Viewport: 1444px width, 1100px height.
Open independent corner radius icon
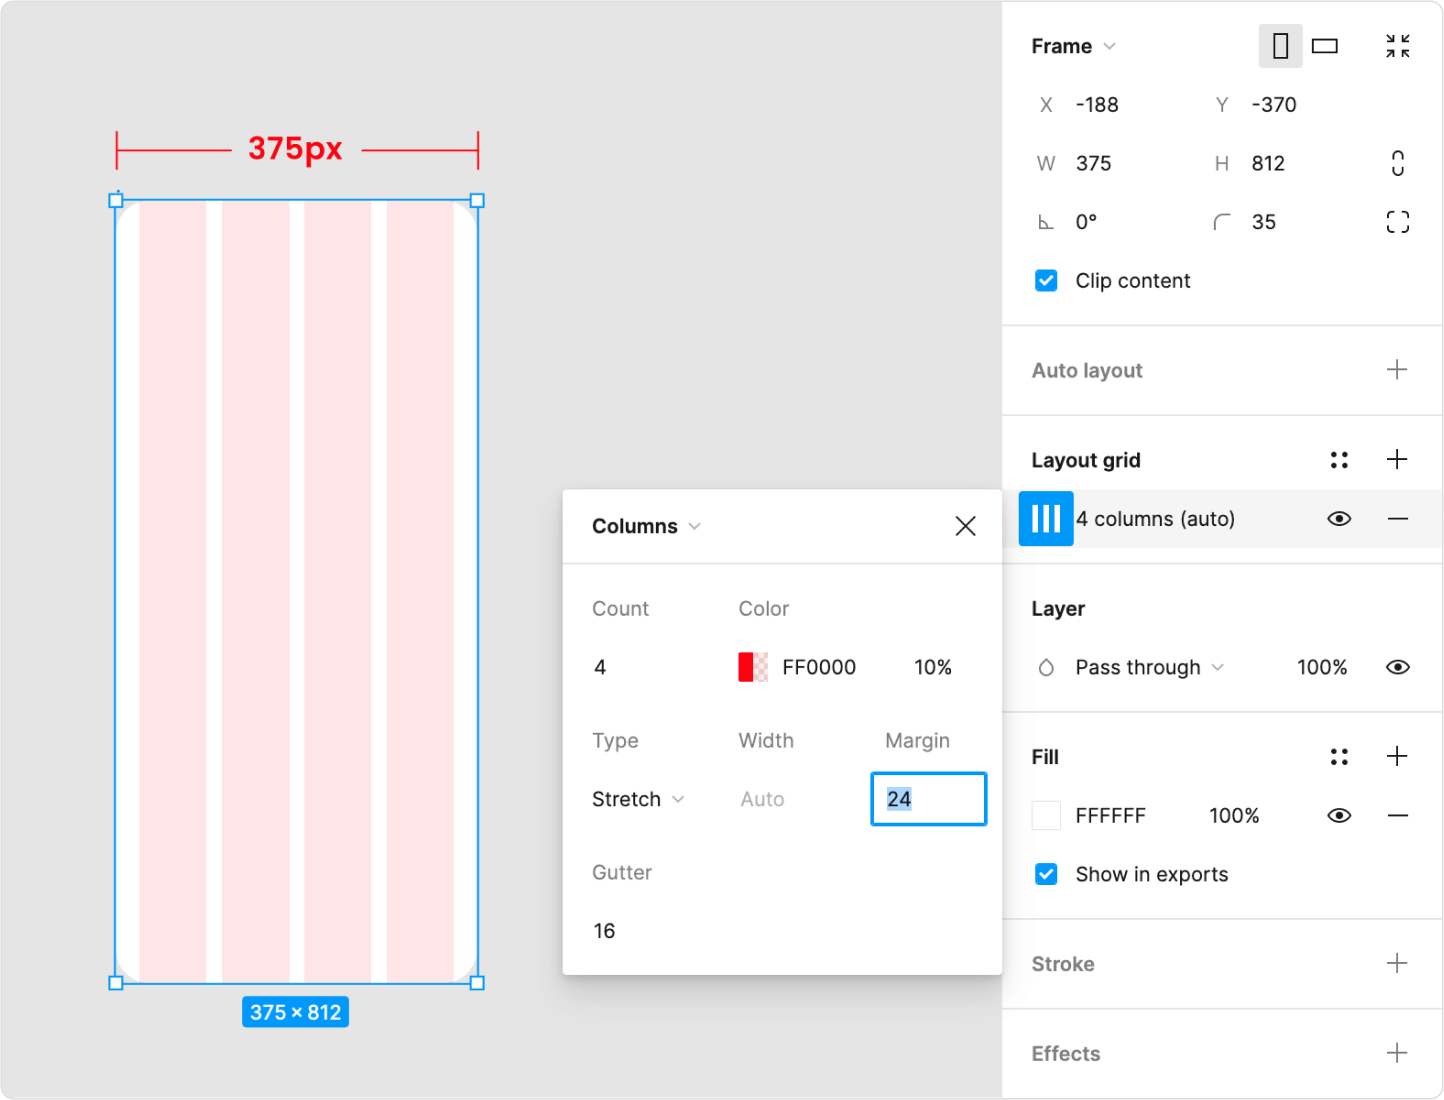pyautogui.click(x=1398, y=222)
